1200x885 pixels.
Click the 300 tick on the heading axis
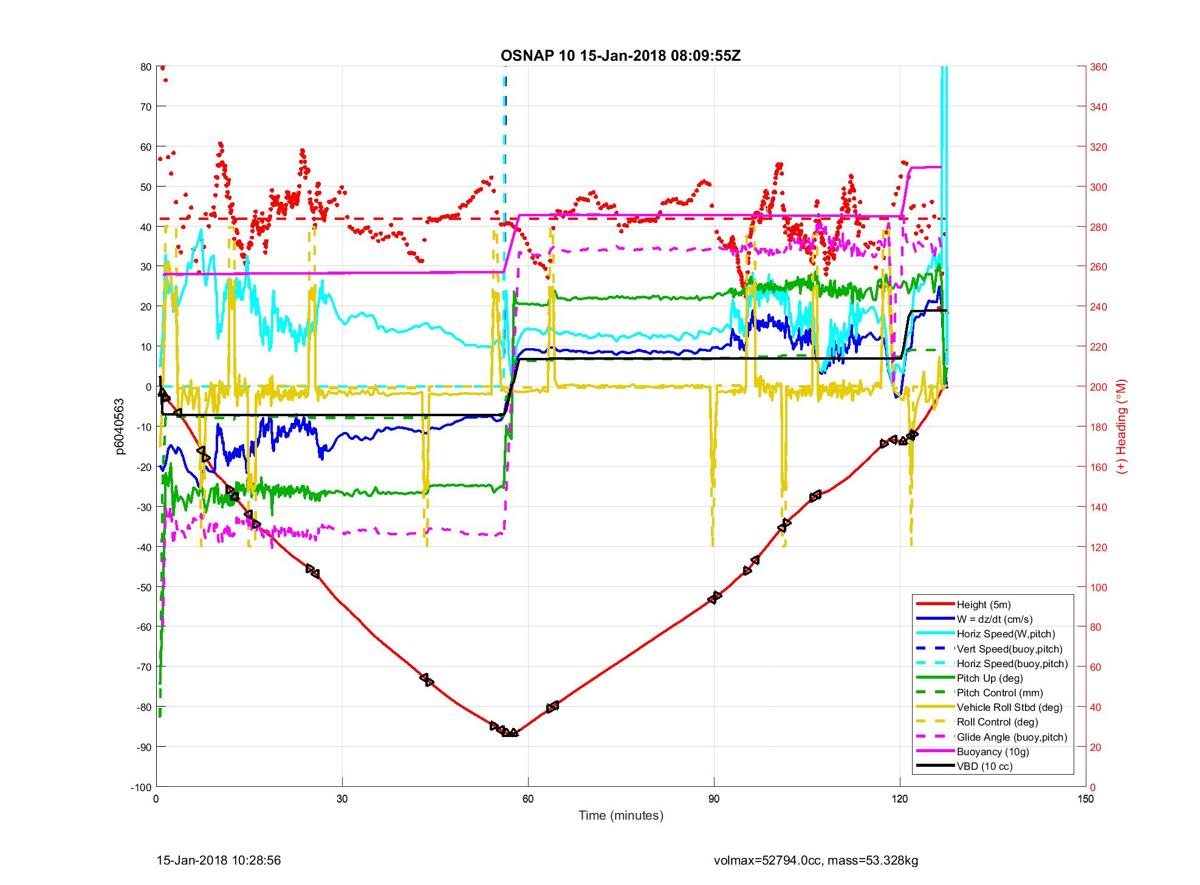(1099, 187)
